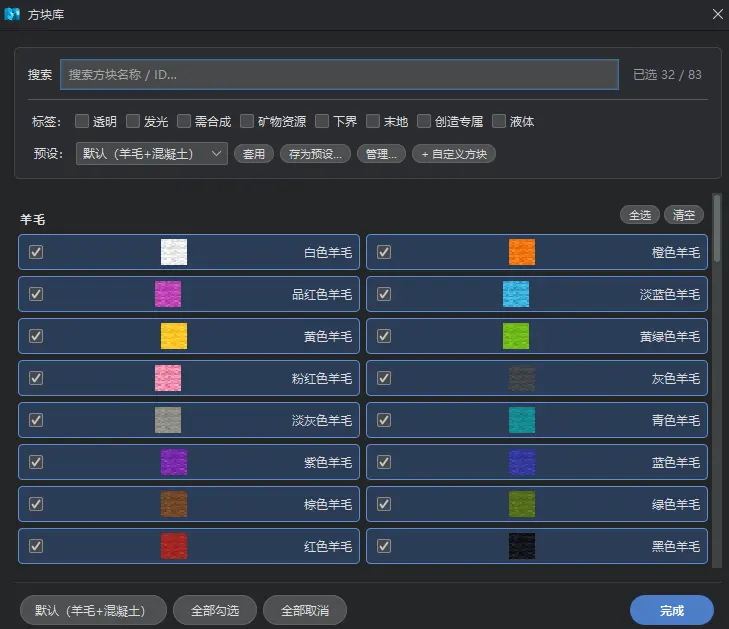Image resolution: width=729 pixels, height=629 pixels.
Task: Click the brown wool block icon
Action: tap(174, 504)
